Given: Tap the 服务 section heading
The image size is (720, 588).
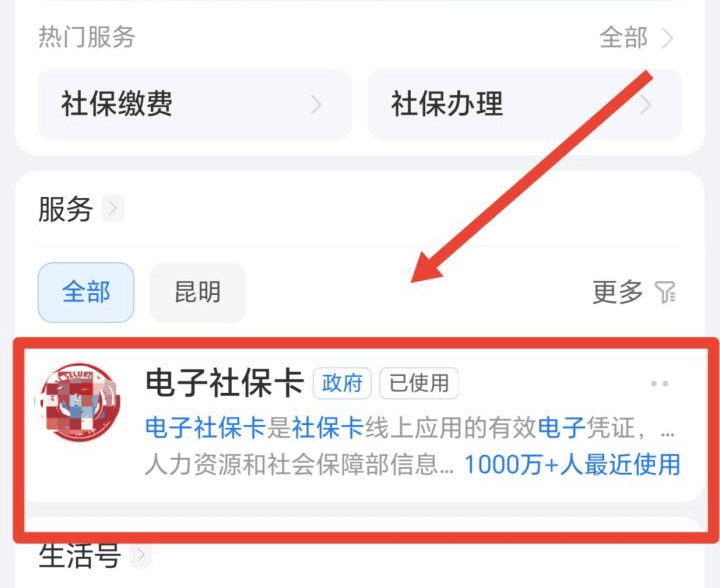Looking at the screenshot, I should [x=66, y=209].
